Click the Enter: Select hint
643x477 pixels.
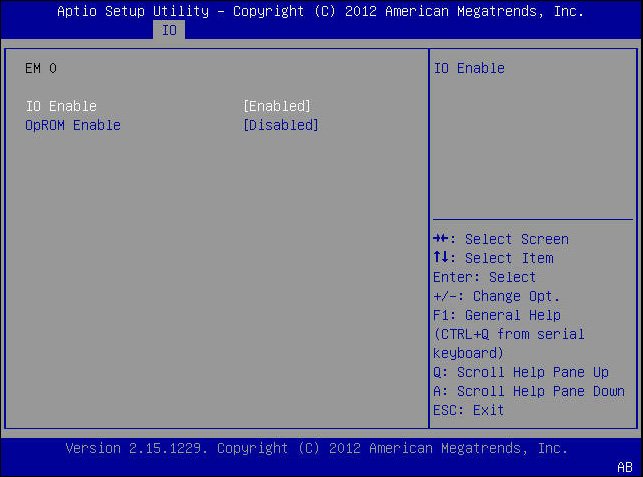[484, 277]
